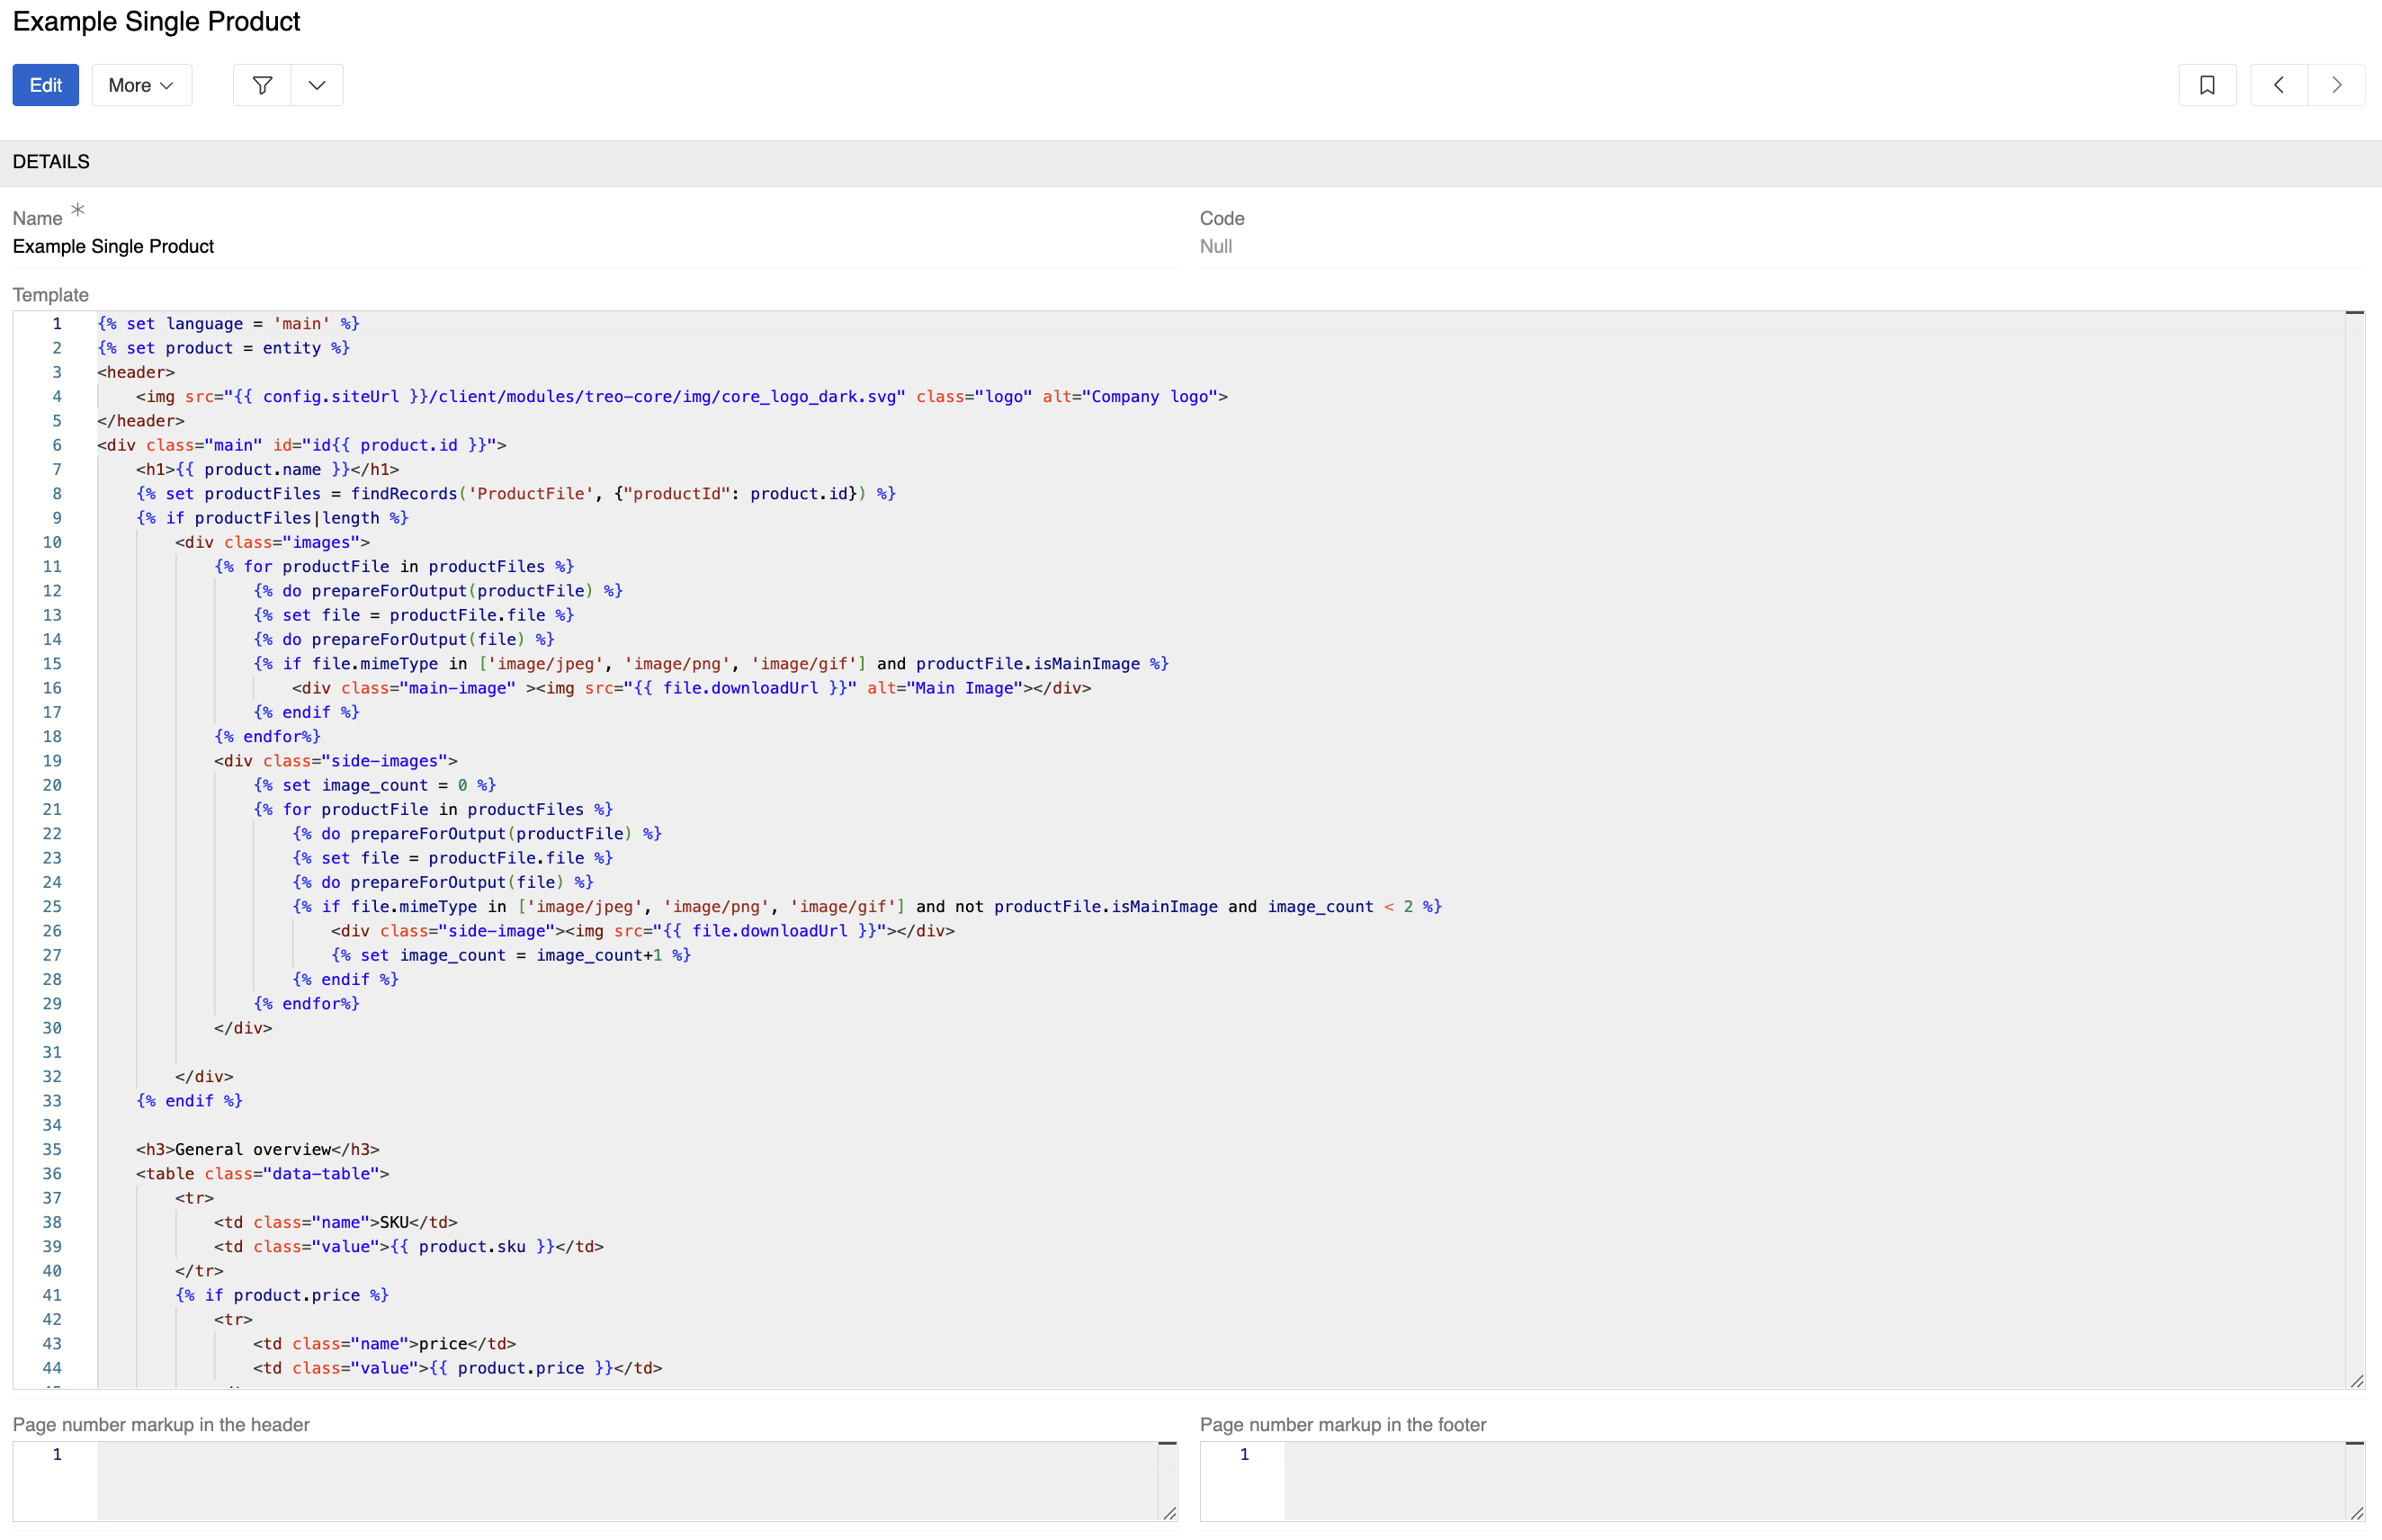Screen dimensions: 2382x1540
Task: Go to the previous record with the left arrow
Action: click(2278, 85)
